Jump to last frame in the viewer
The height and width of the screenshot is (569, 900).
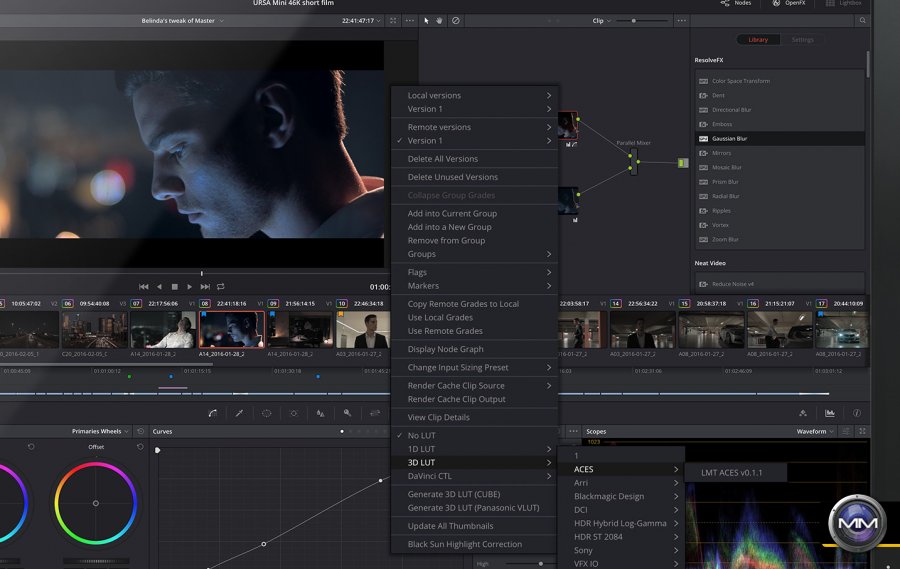tap(205, 287)
